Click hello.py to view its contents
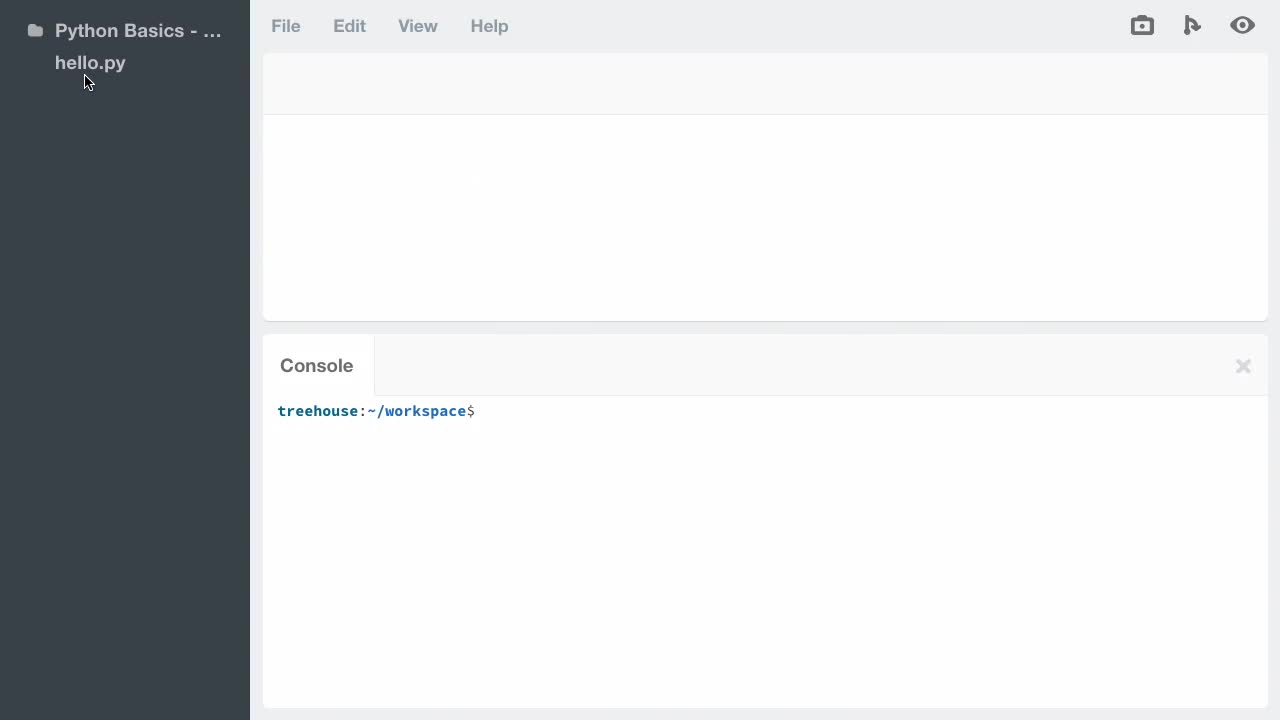This screenshot has width=1280, height=720. 90,63
